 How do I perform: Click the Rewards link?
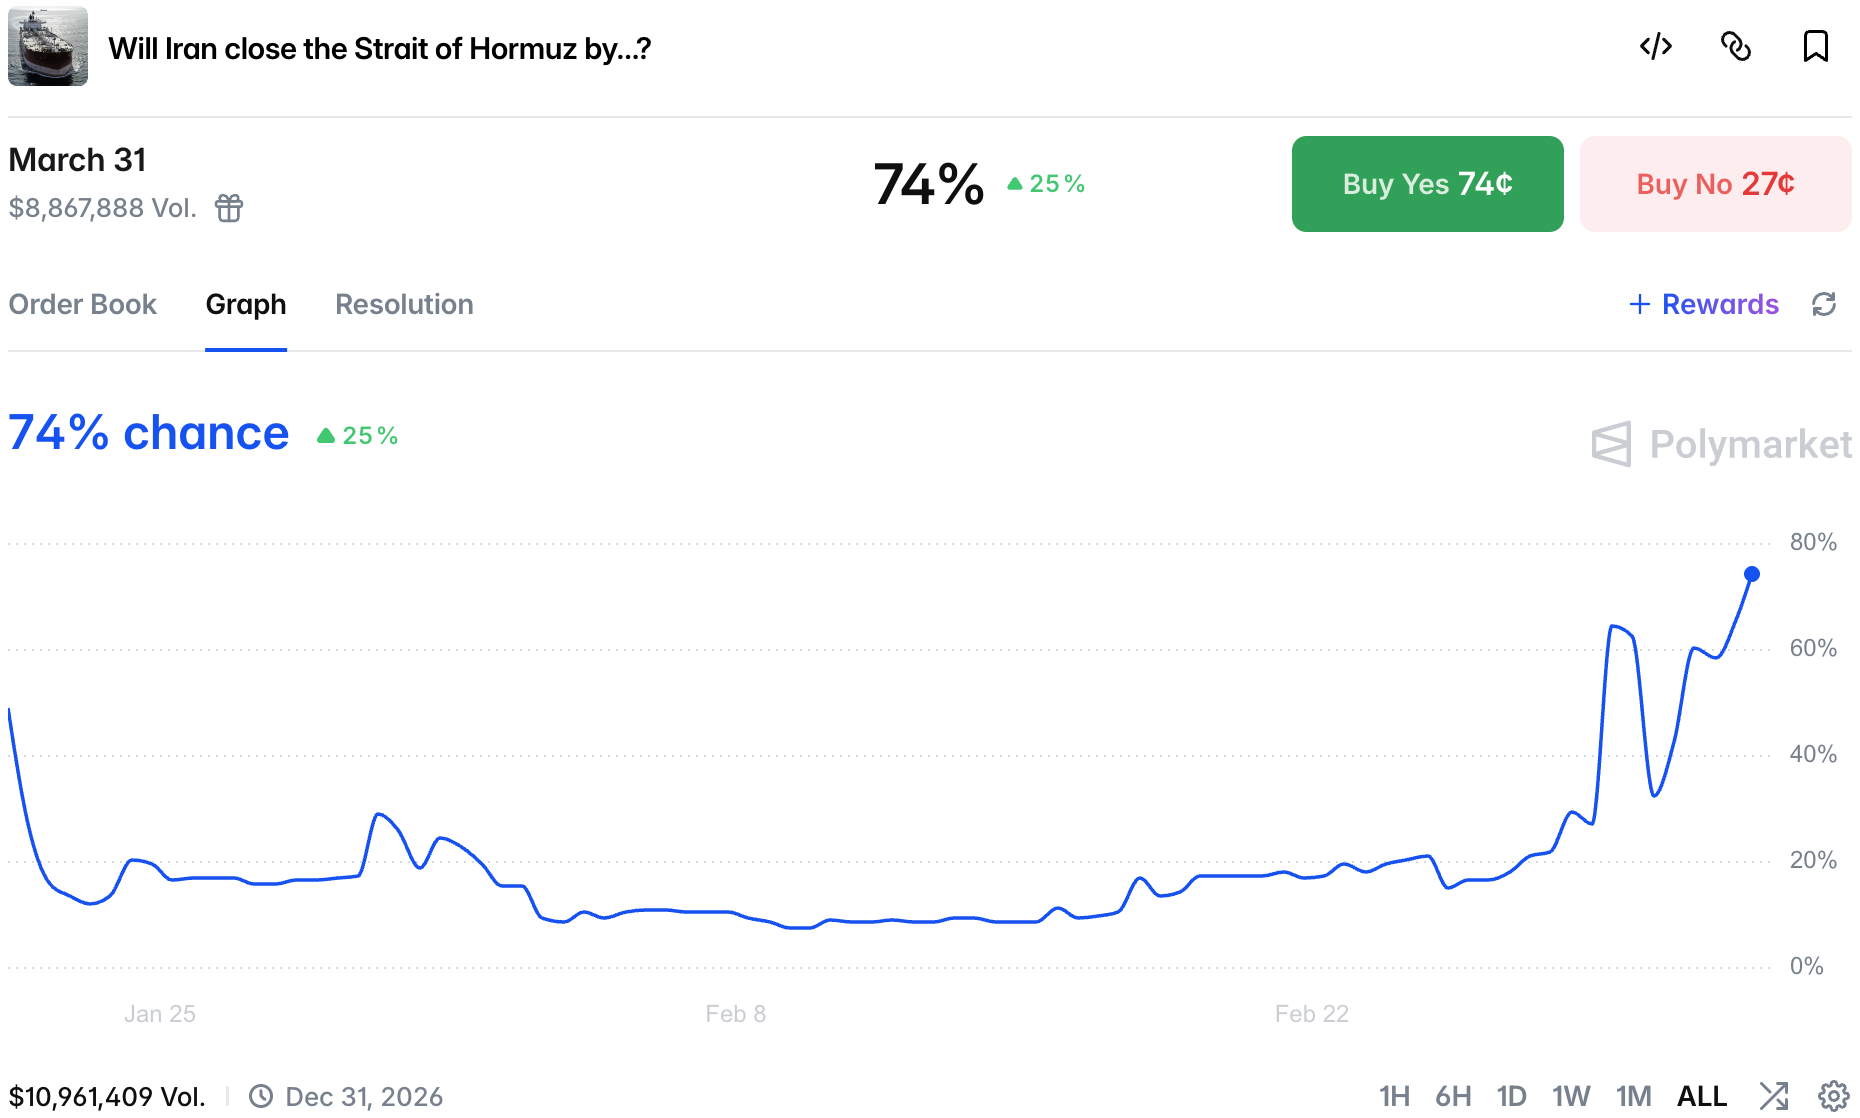(x=1704, y=304)
